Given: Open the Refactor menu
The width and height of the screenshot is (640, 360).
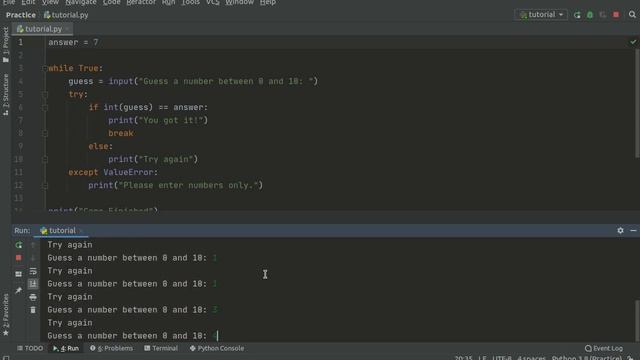Looking at the screenshot, I should [x=141, y=2].
